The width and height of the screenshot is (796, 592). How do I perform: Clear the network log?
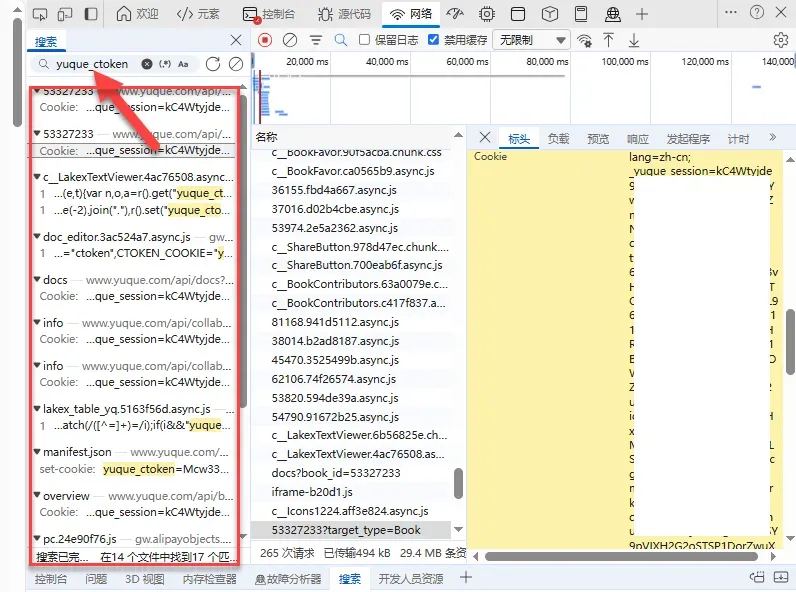coord(290,40)
